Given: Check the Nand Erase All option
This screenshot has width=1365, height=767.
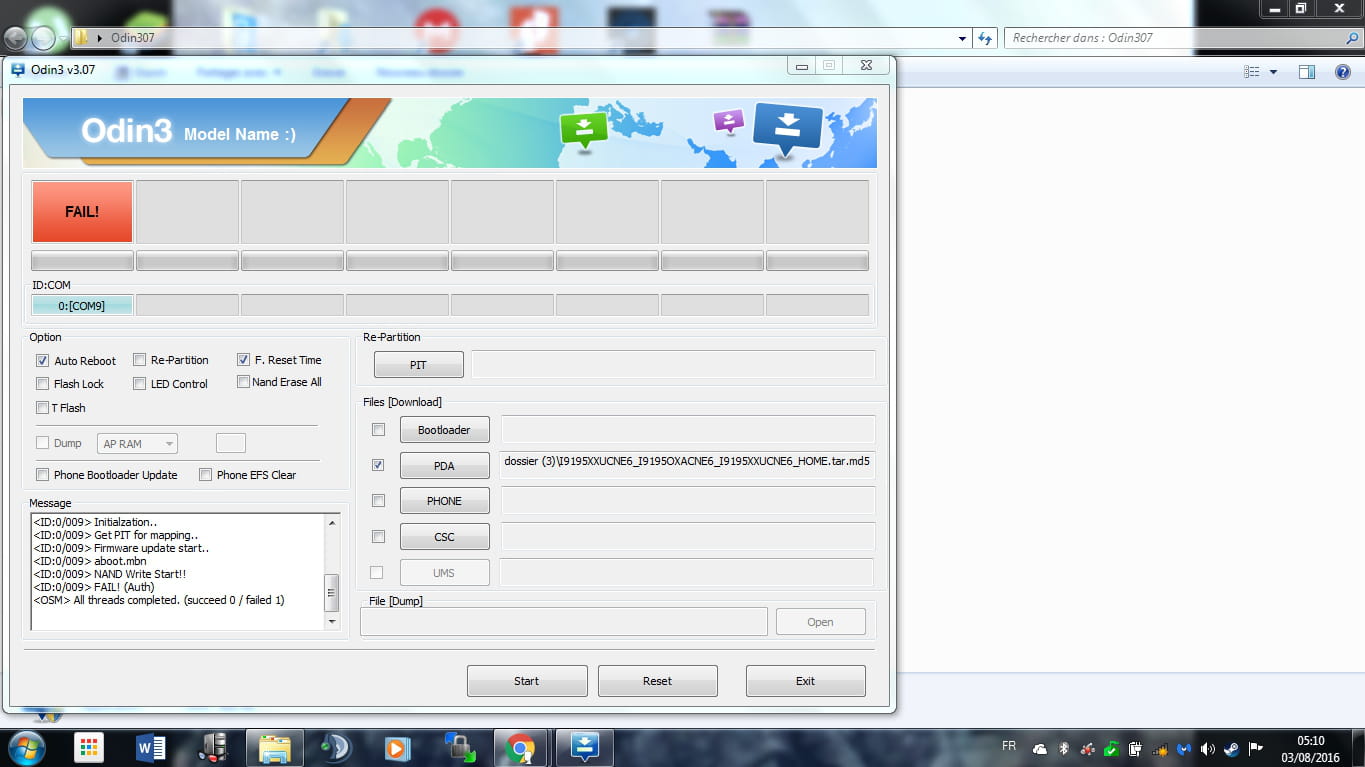Looking at the screenshot, I should click(x=243, y=382).
